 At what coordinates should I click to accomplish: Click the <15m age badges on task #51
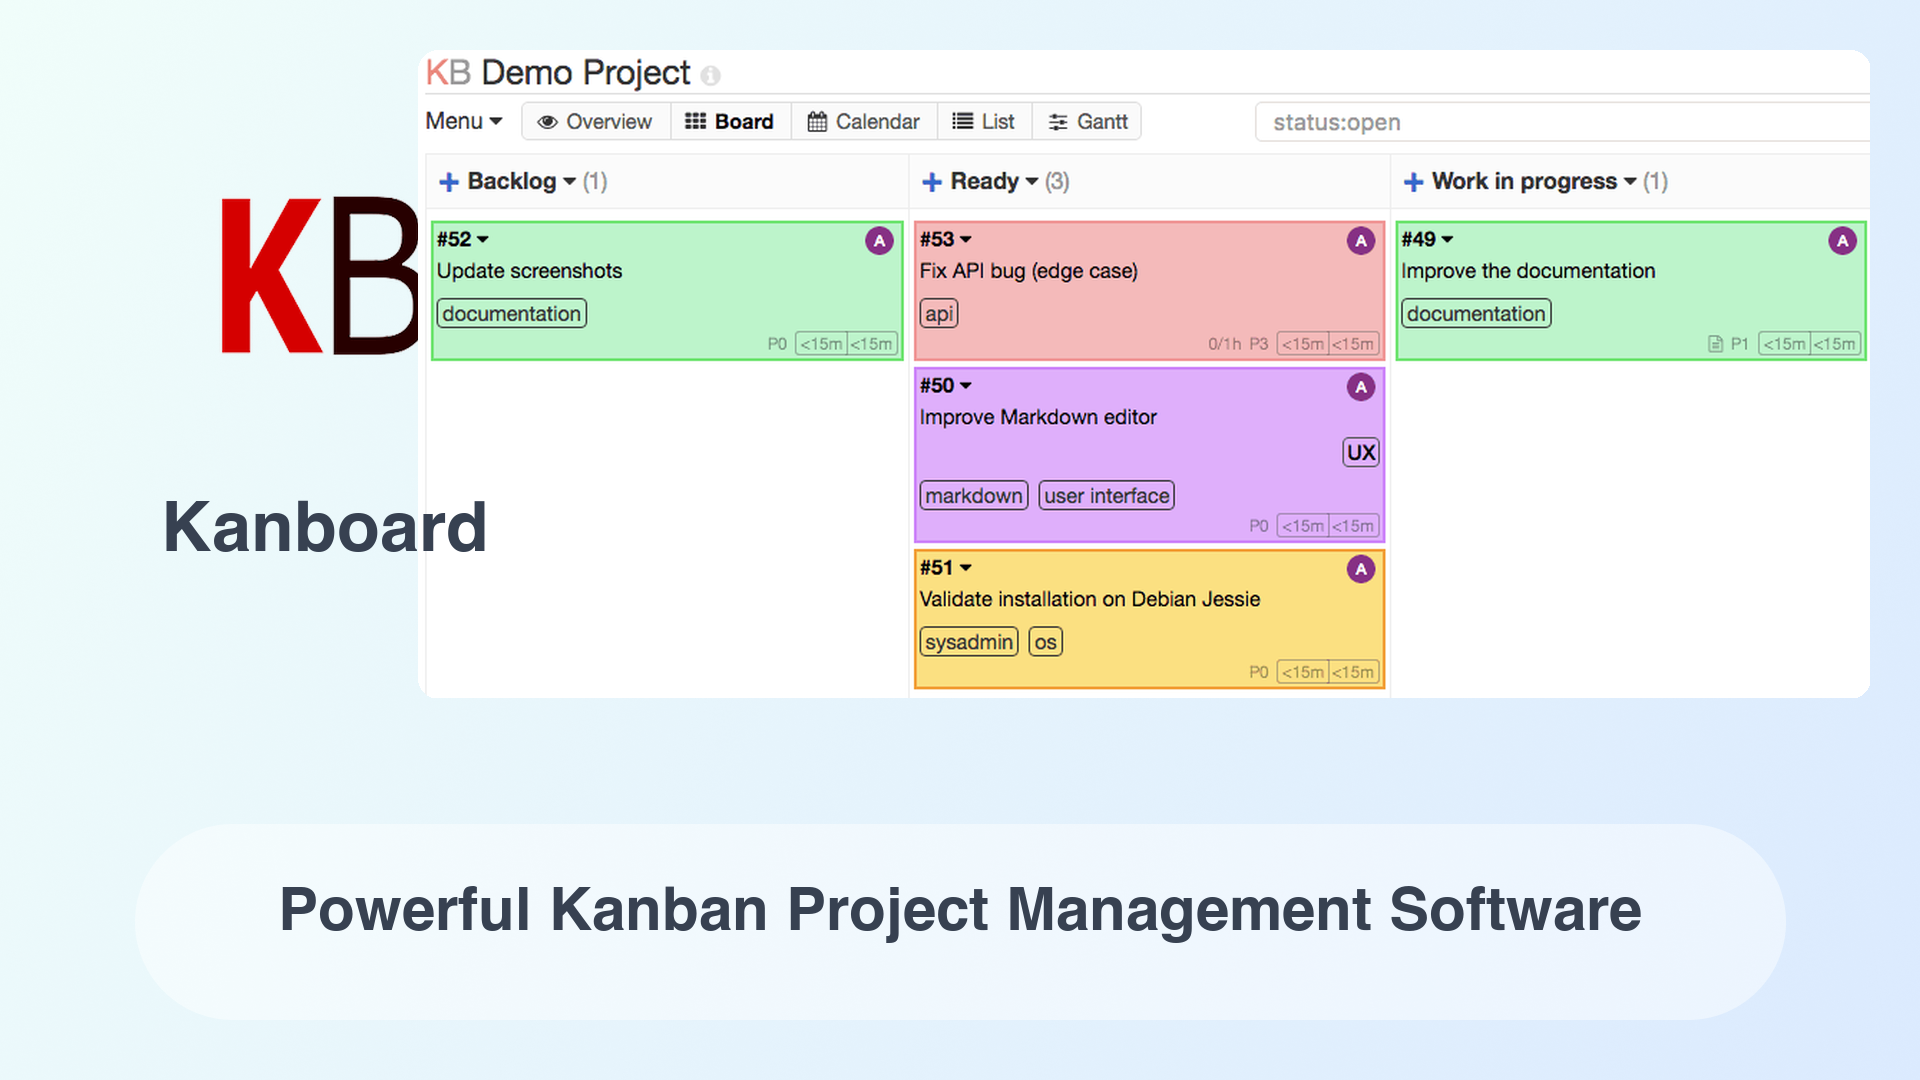tap(1329, 672)
